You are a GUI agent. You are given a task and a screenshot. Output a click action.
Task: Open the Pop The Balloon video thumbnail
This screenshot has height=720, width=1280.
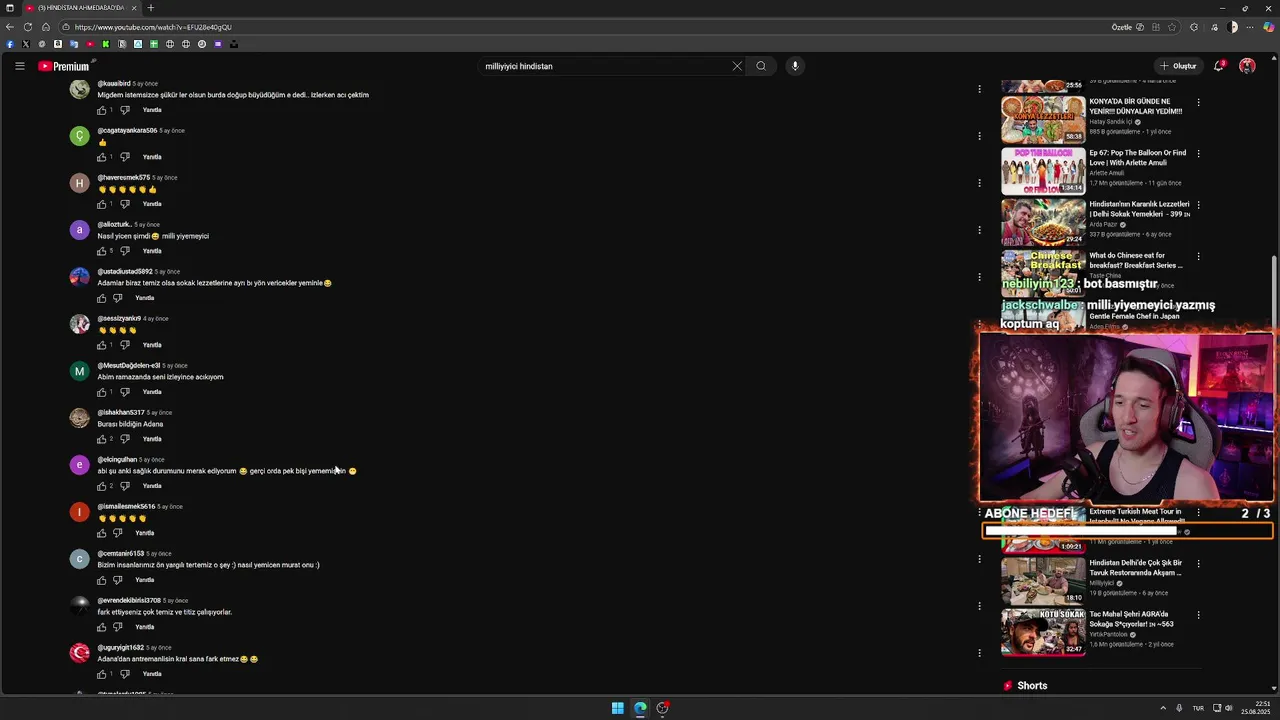pos(1043,171)
